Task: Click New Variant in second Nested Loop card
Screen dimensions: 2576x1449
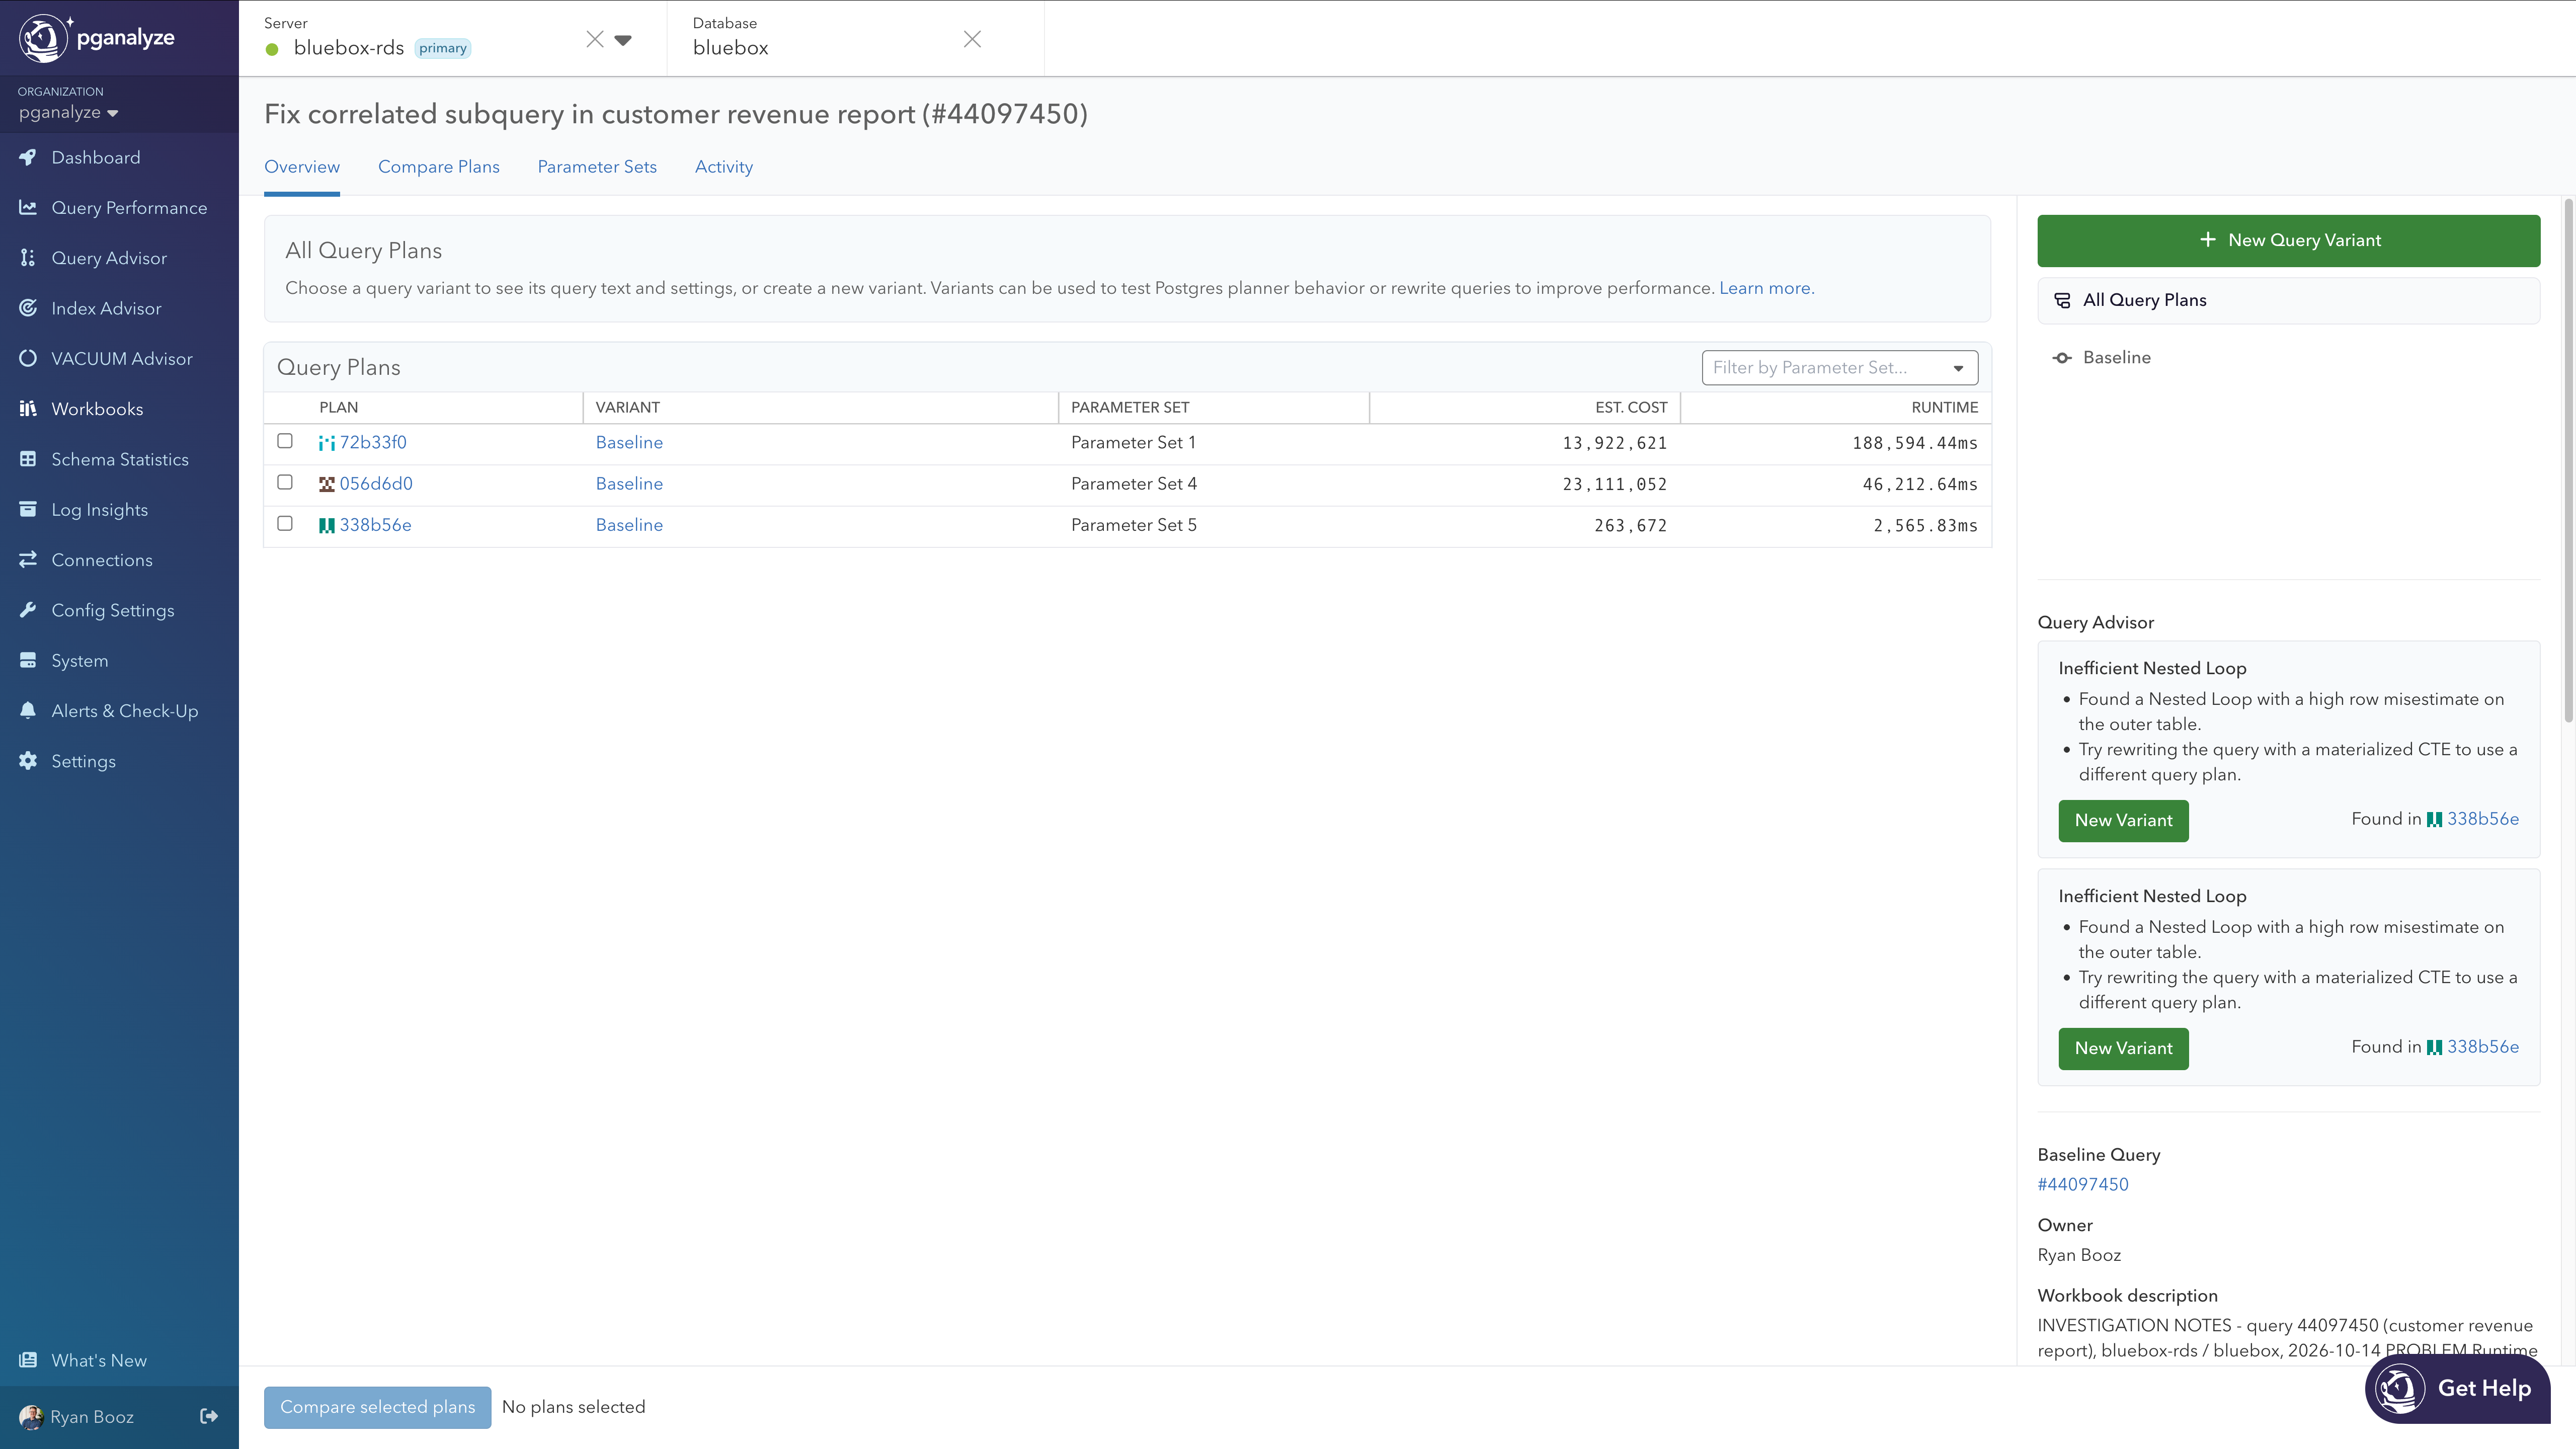Action: 2123,1049
